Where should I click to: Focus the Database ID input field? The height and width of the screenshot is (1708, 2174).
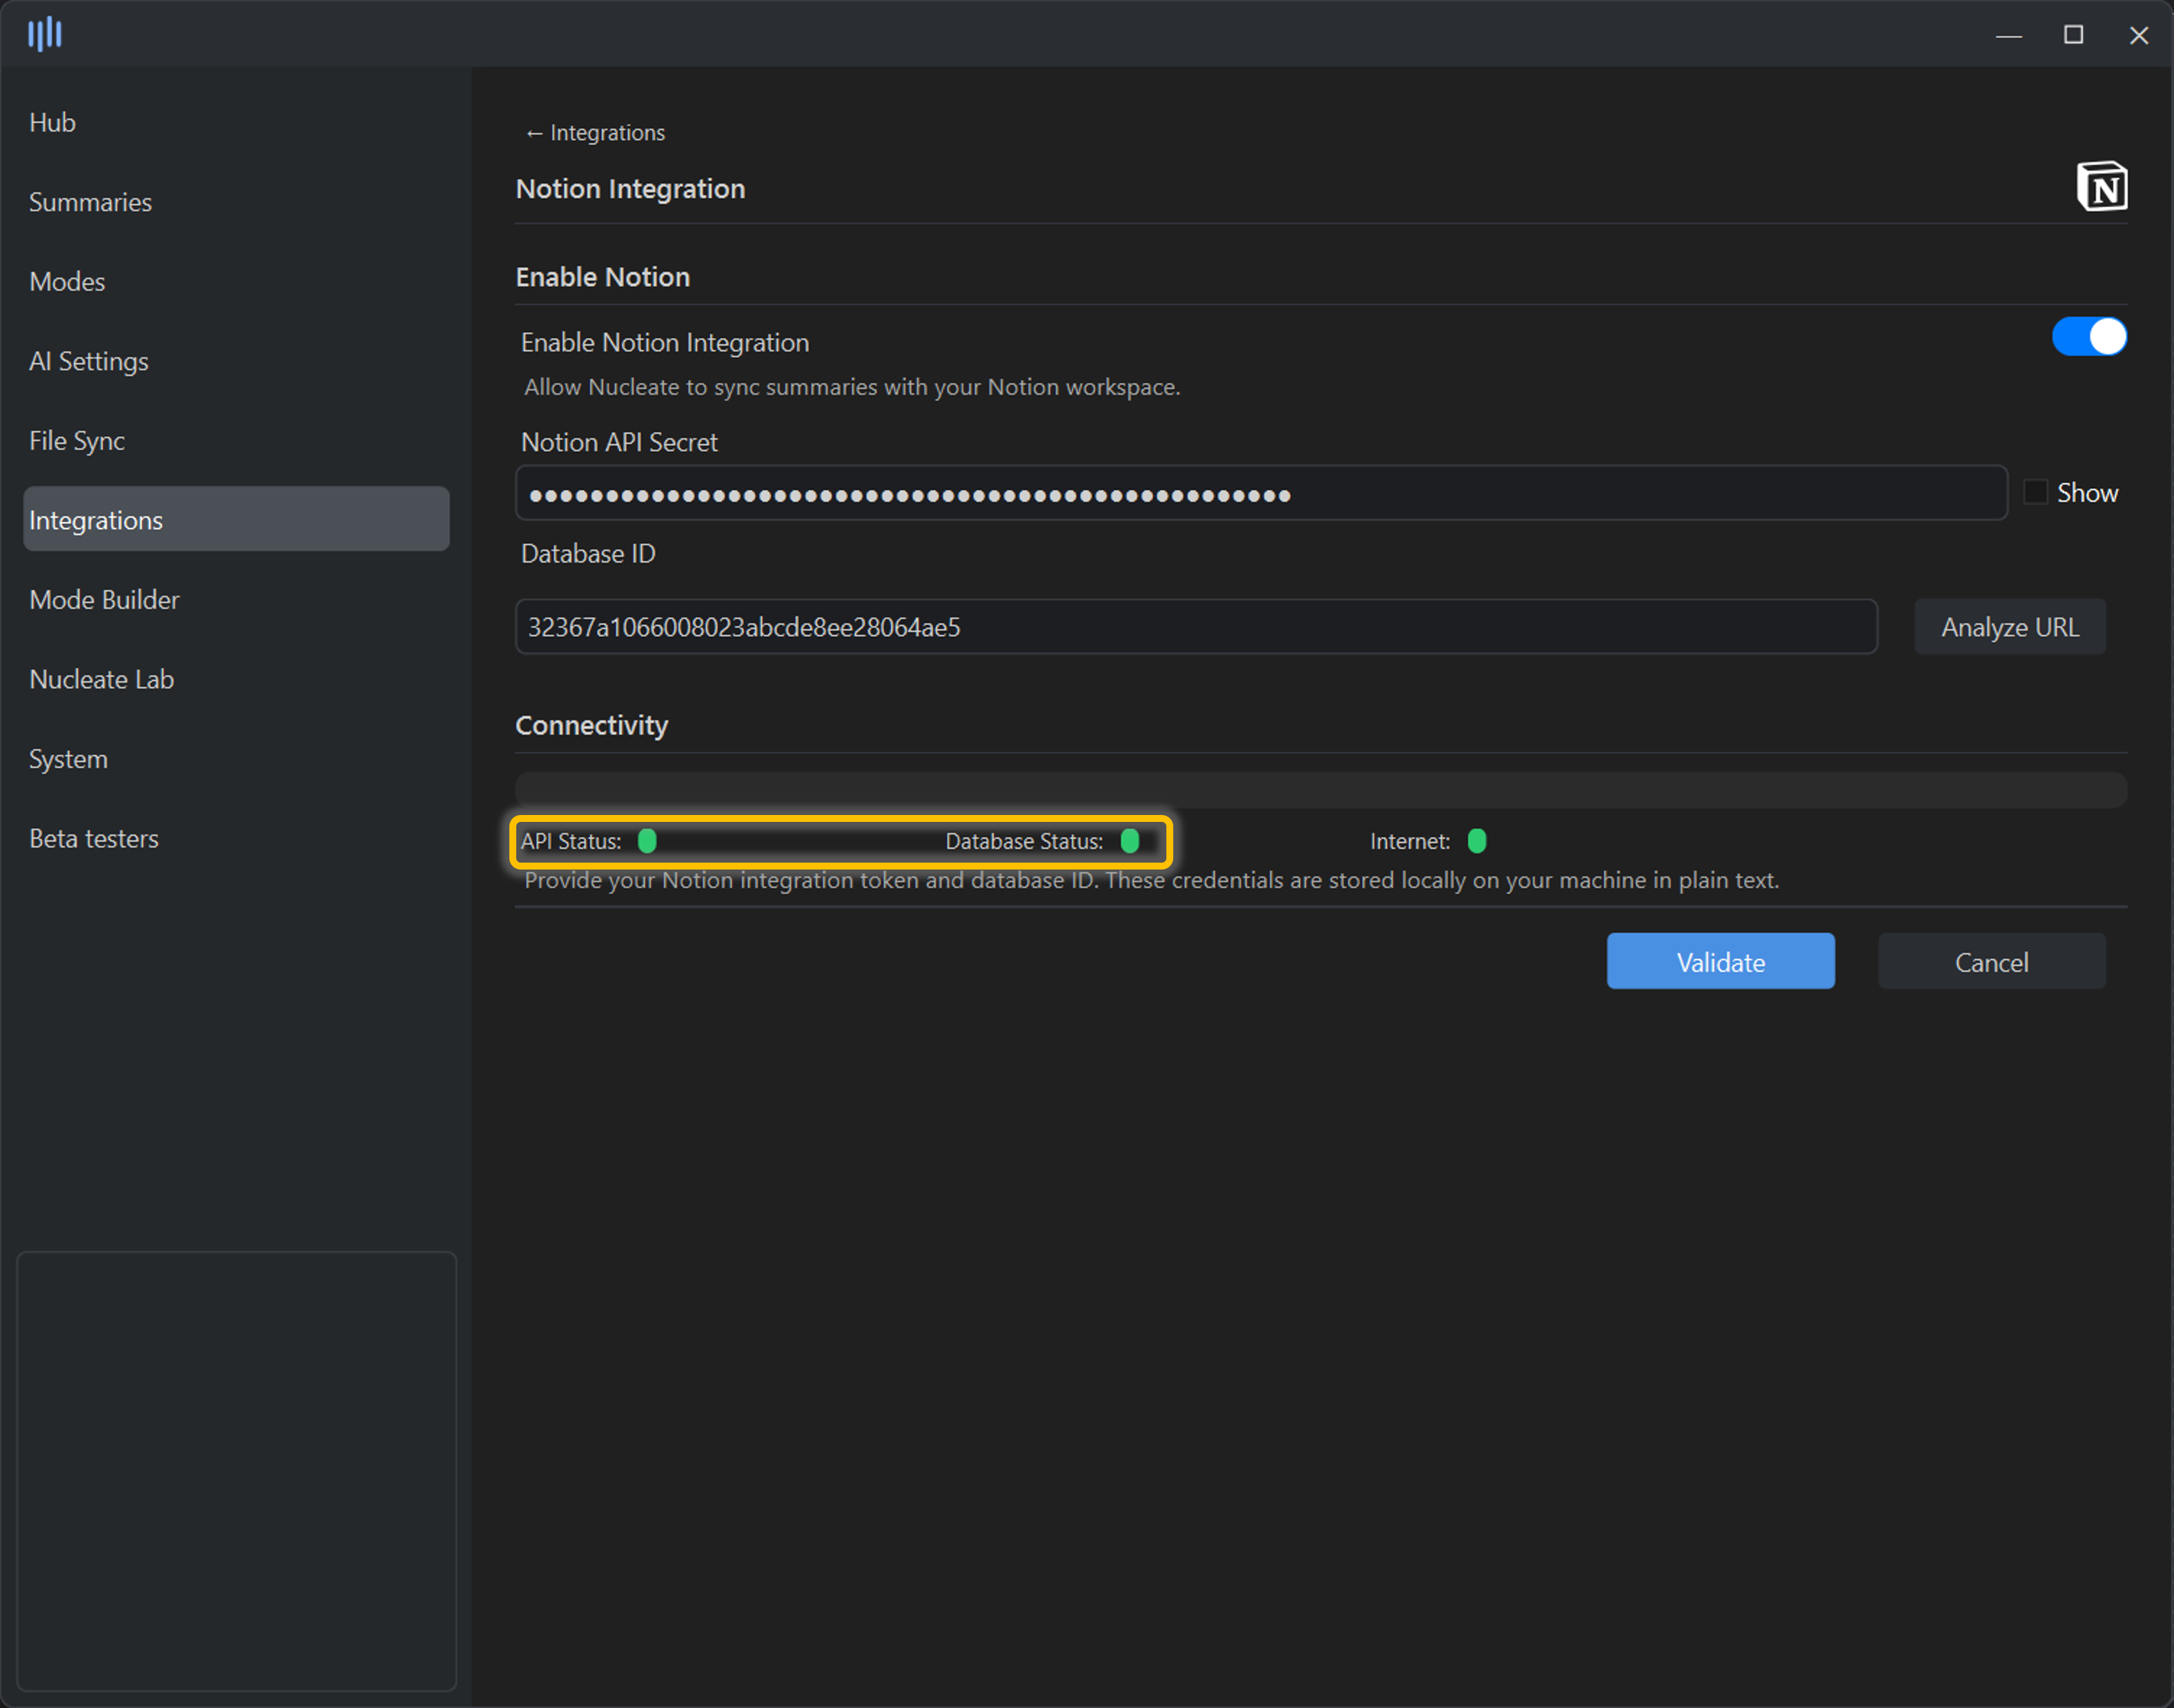click(x=1195, y=627)
